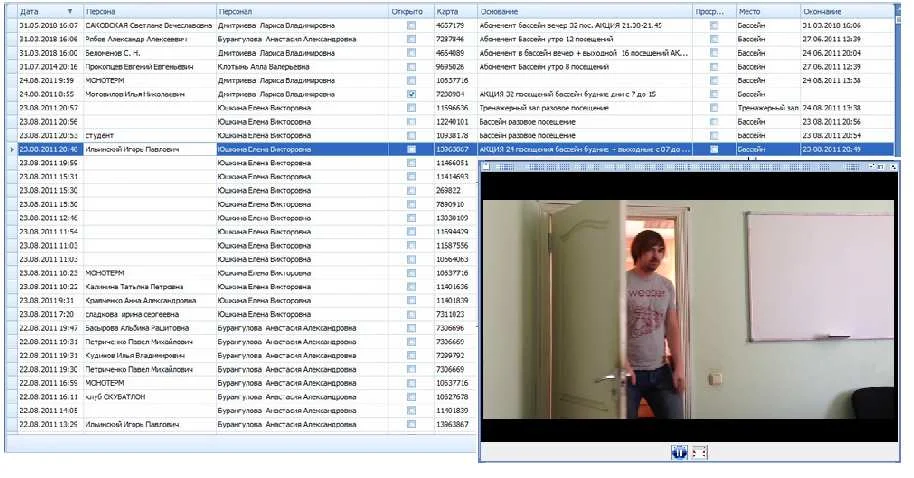The image size is (914, 478).
Task: Click the video window's title bar icon
Action: [x=485, y=166]
